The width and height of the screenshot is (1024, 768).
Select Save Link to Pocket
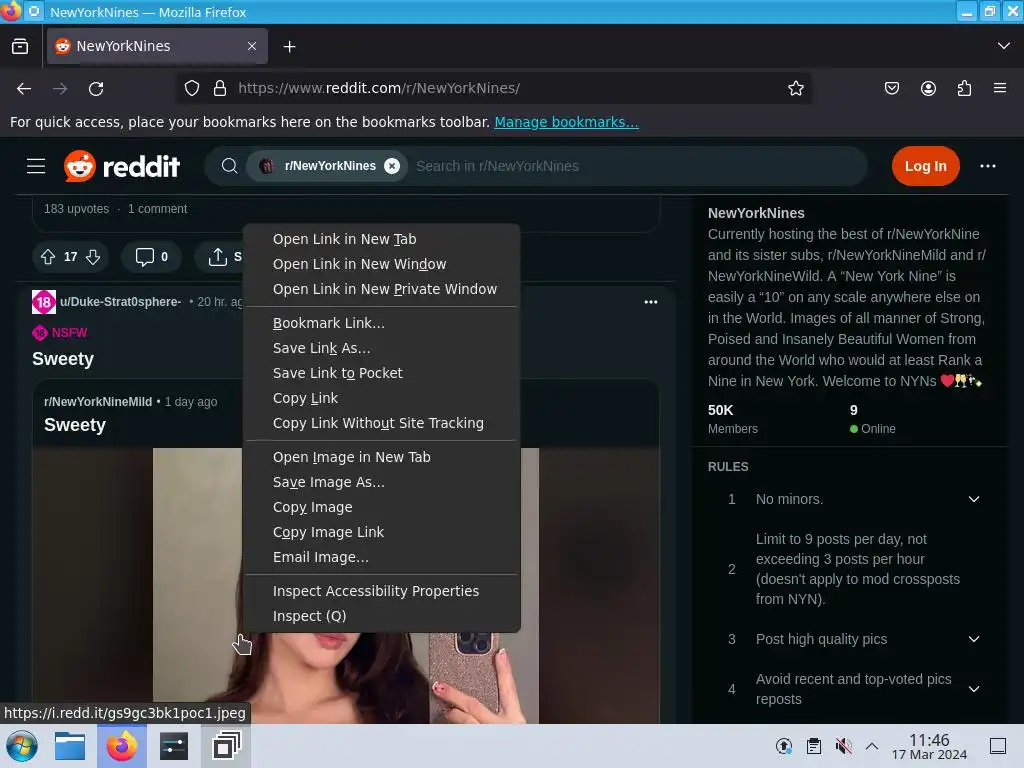381,373
